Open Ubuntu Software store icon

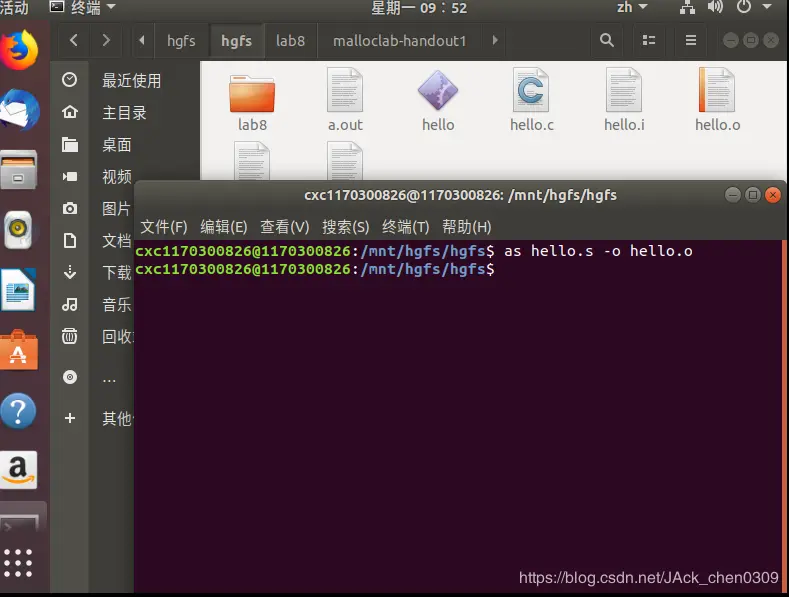18,351
